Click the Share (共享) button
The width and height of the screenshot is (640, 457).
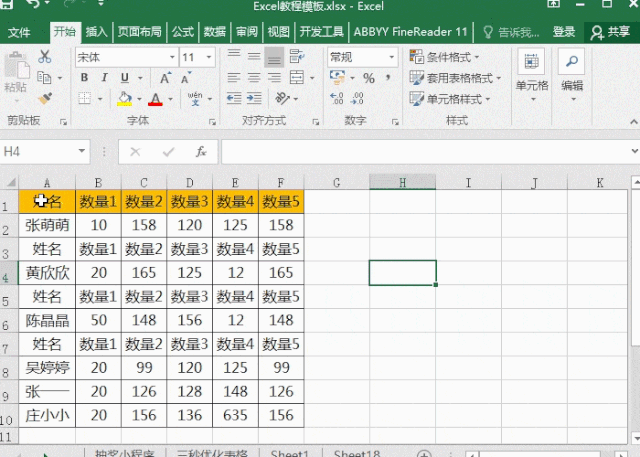pos(611,32)
